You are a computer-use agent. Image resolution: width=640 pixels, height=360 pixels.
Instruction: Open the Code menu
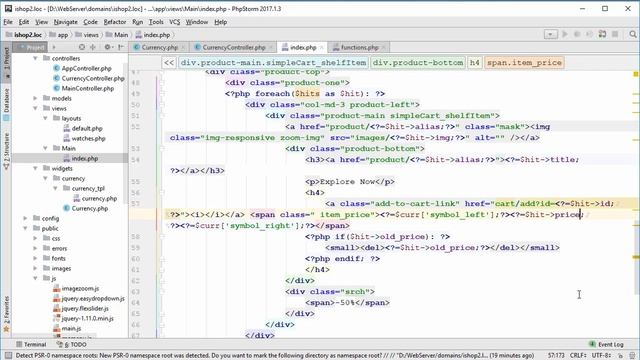[x=90, y=22]
